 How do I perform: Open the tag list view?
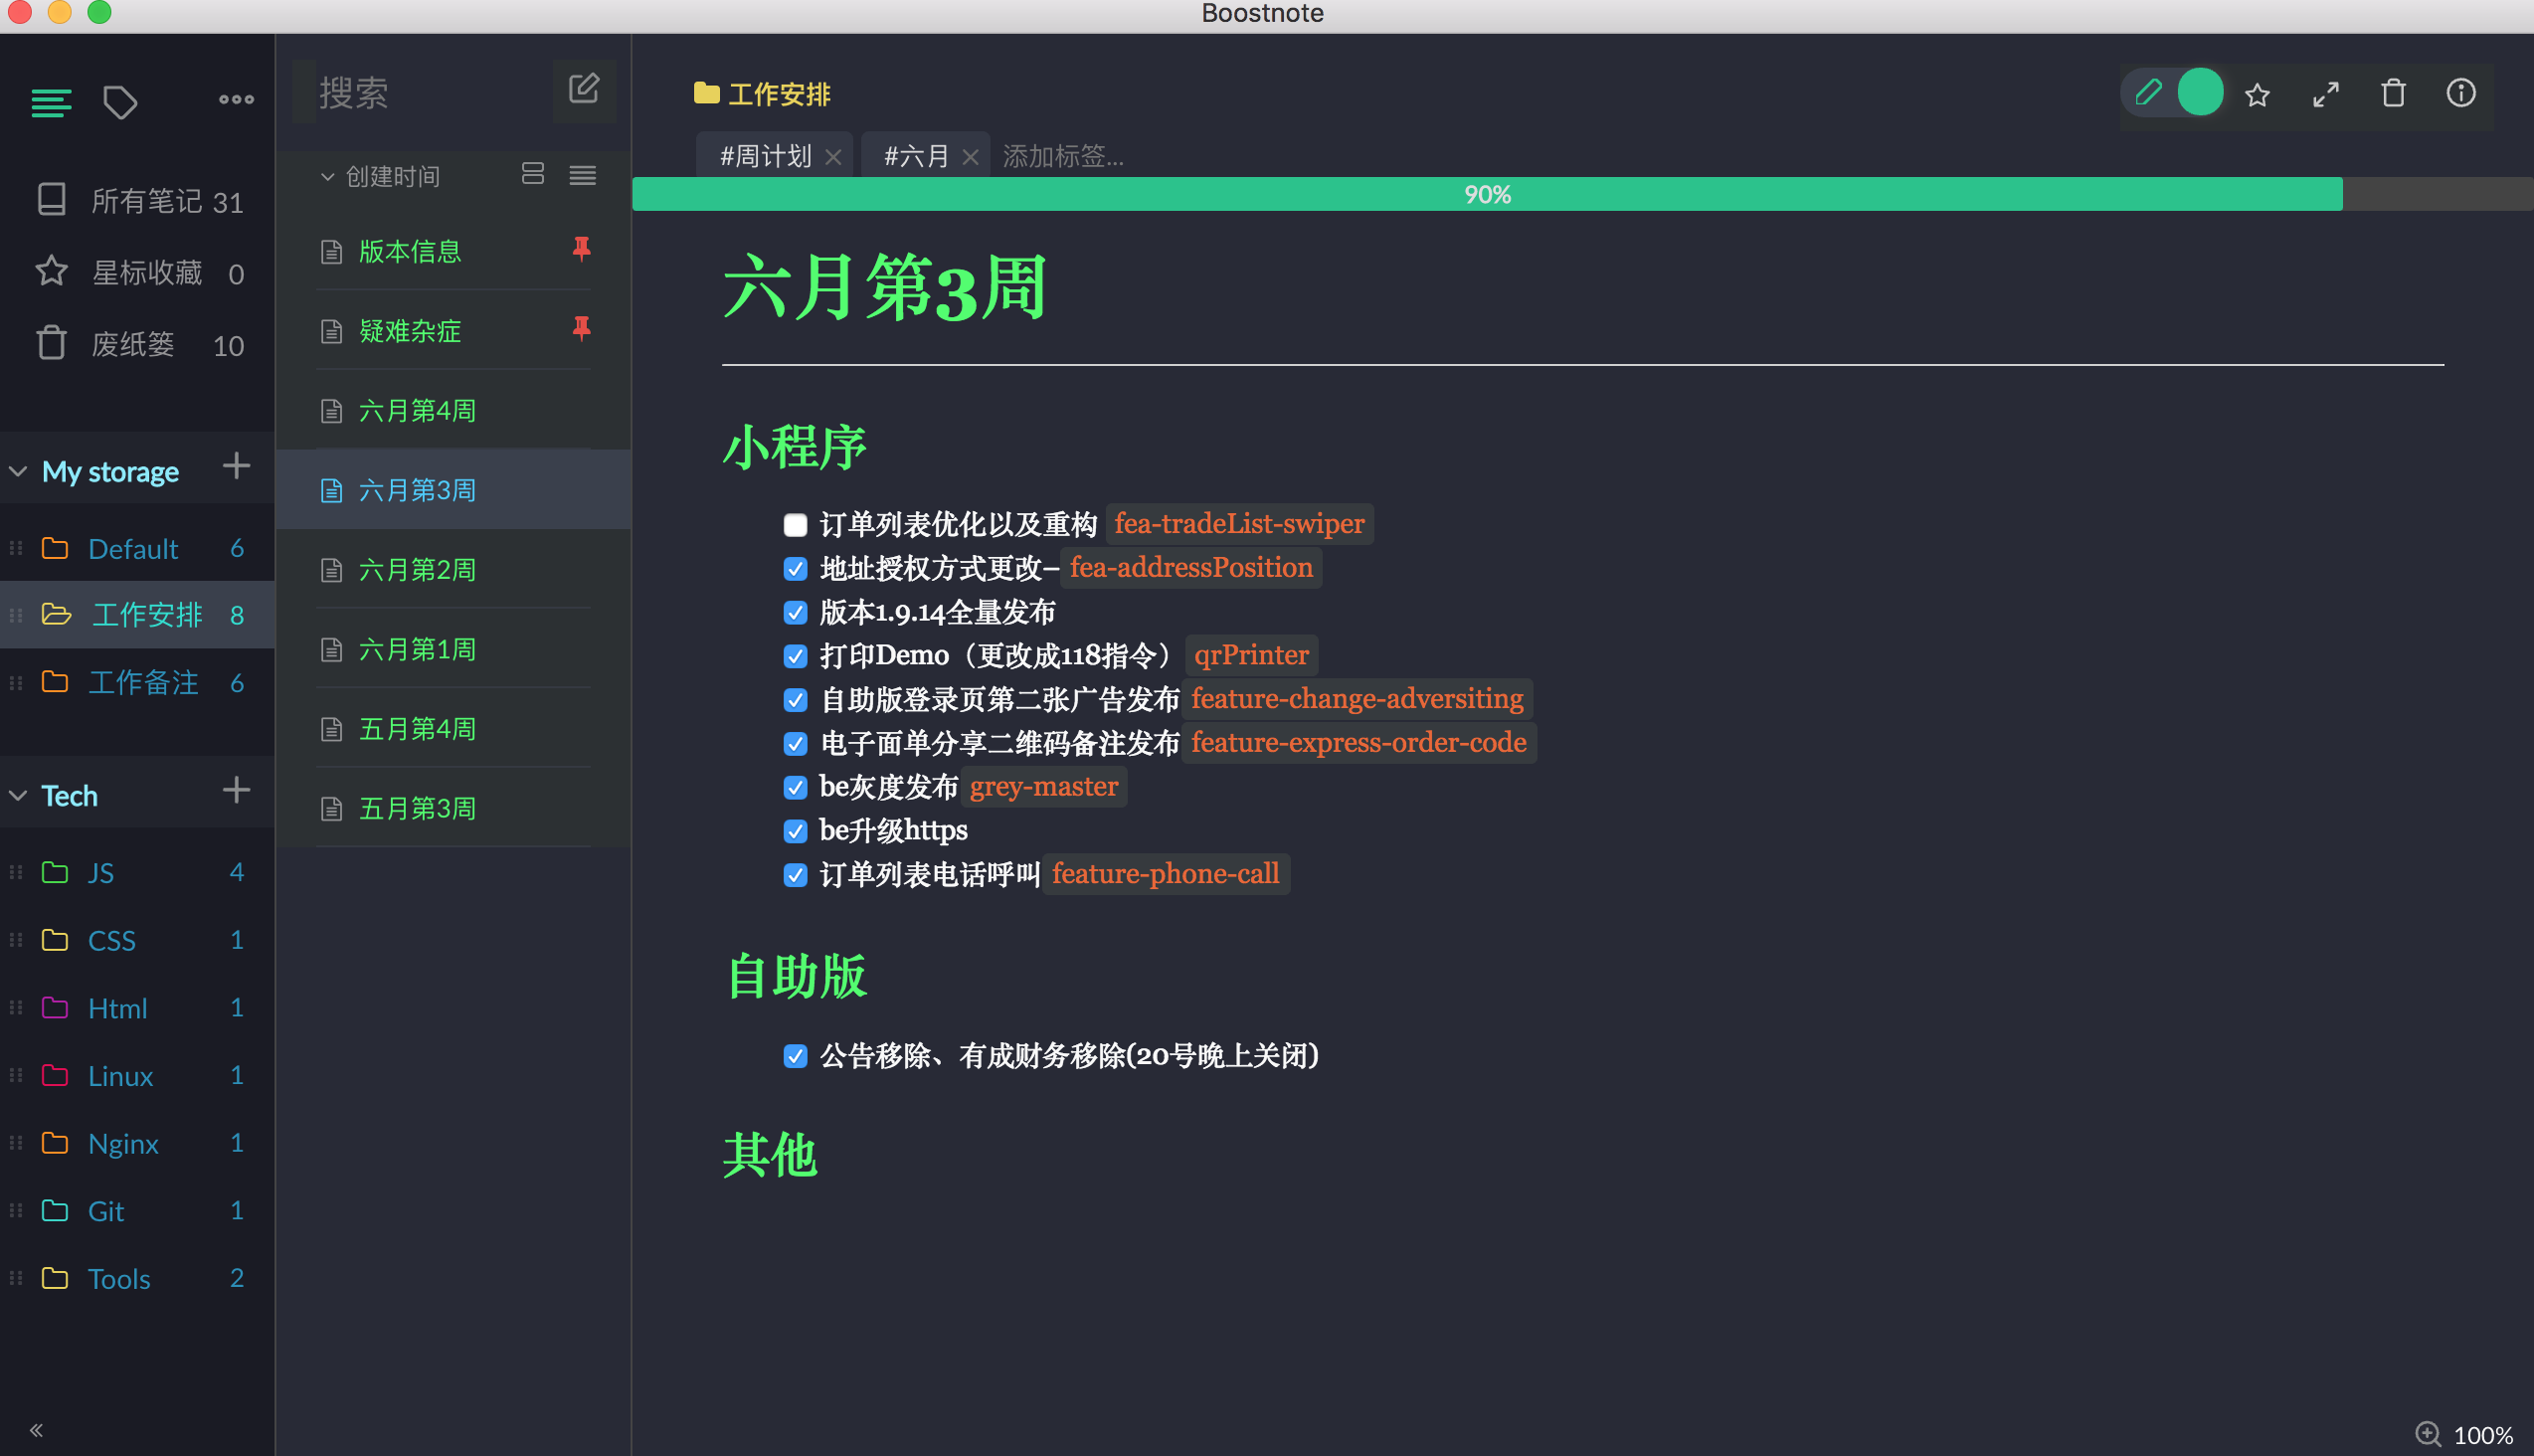(121, 102)
